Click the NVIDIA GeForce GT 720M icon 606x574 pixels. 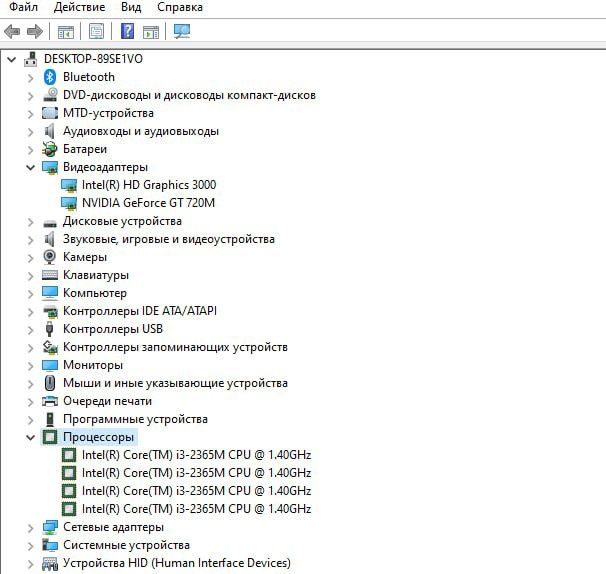(x=69, y=203)
